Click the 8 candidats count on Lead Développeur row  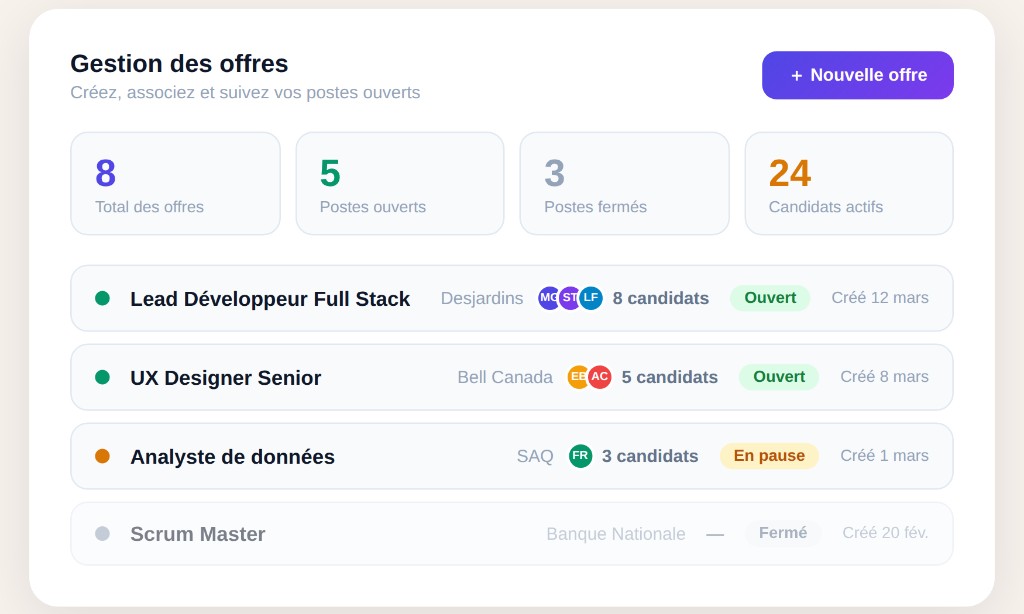(x=661, y=298)
